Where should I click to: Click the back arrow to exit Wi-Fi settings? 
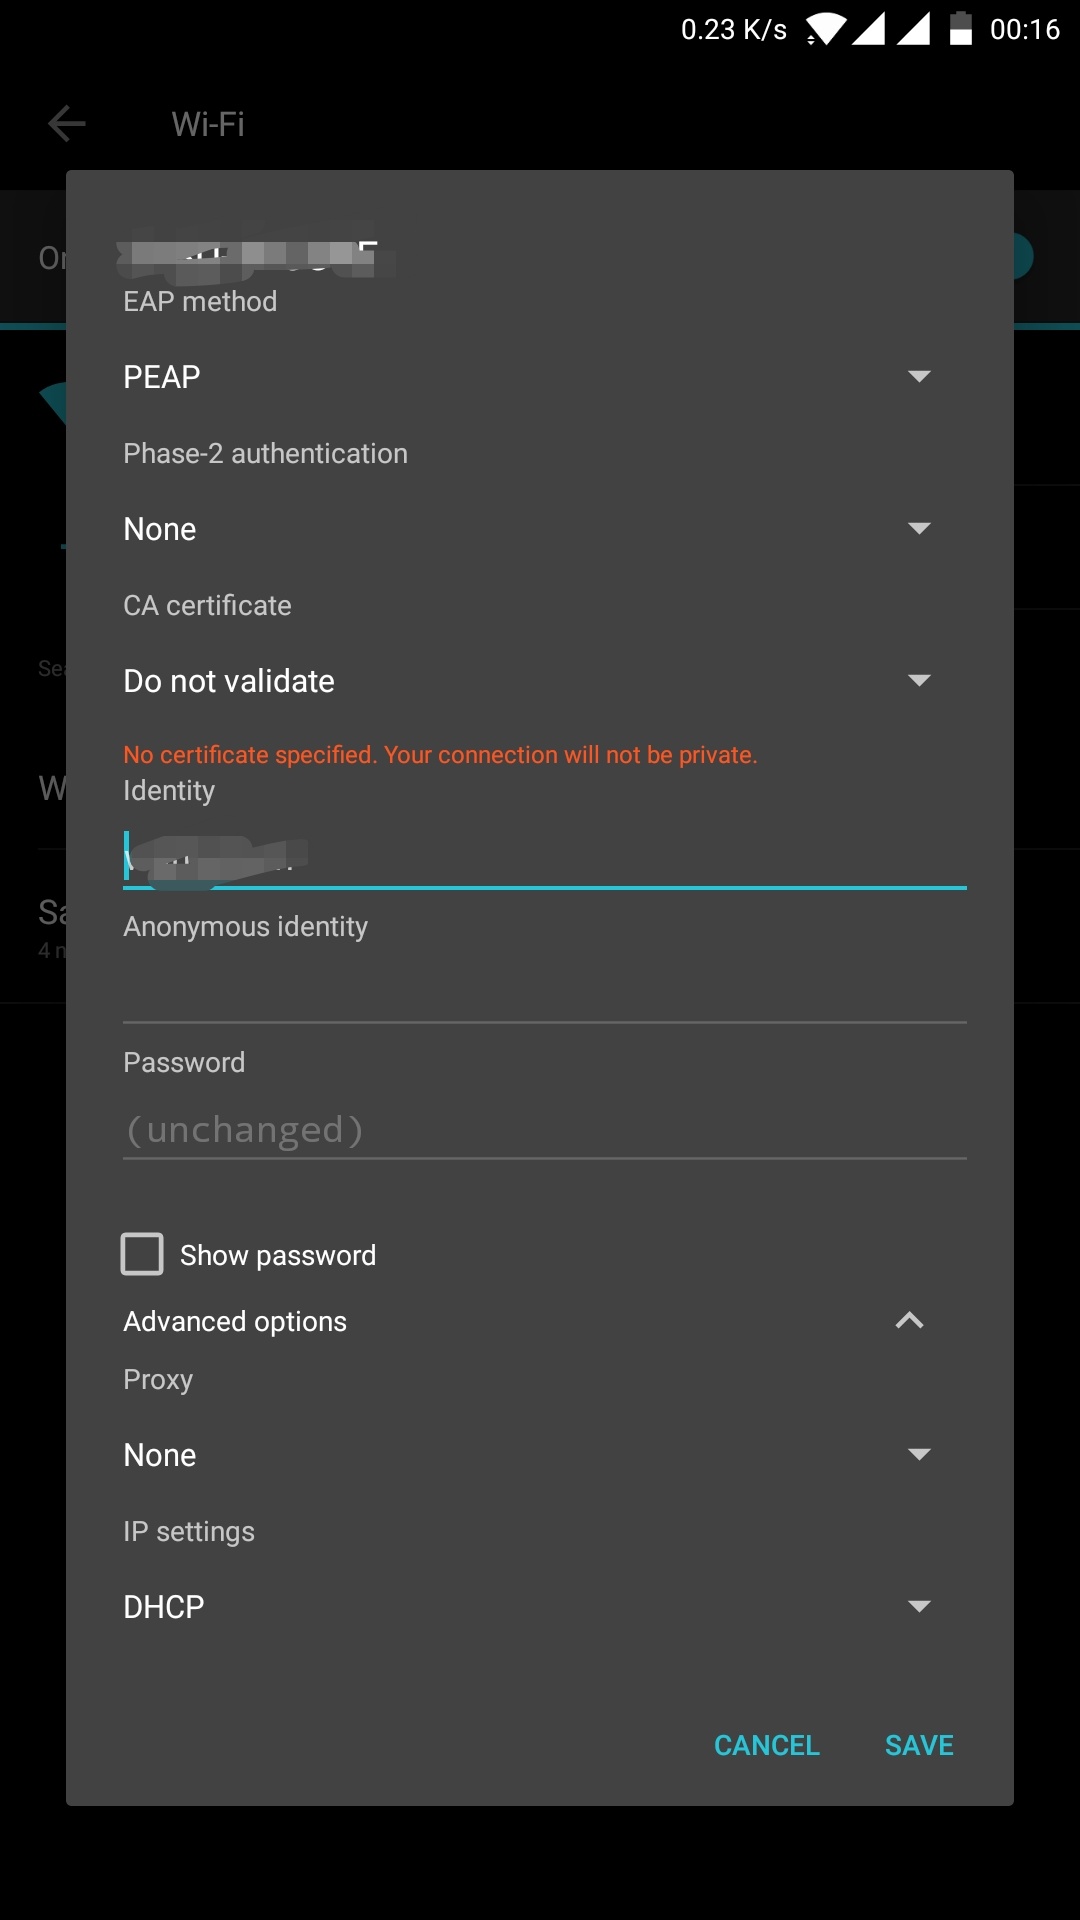click(66, 123)
